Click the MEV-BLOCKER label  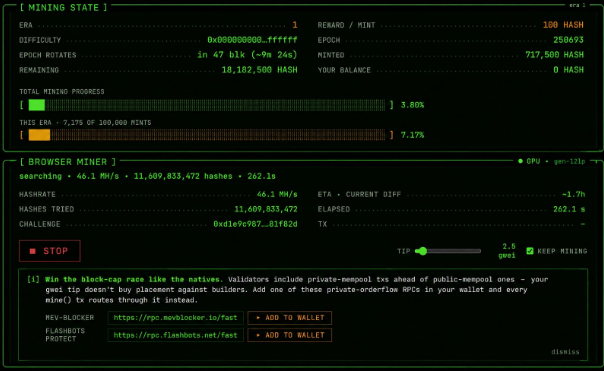click(x=70, y=318)
